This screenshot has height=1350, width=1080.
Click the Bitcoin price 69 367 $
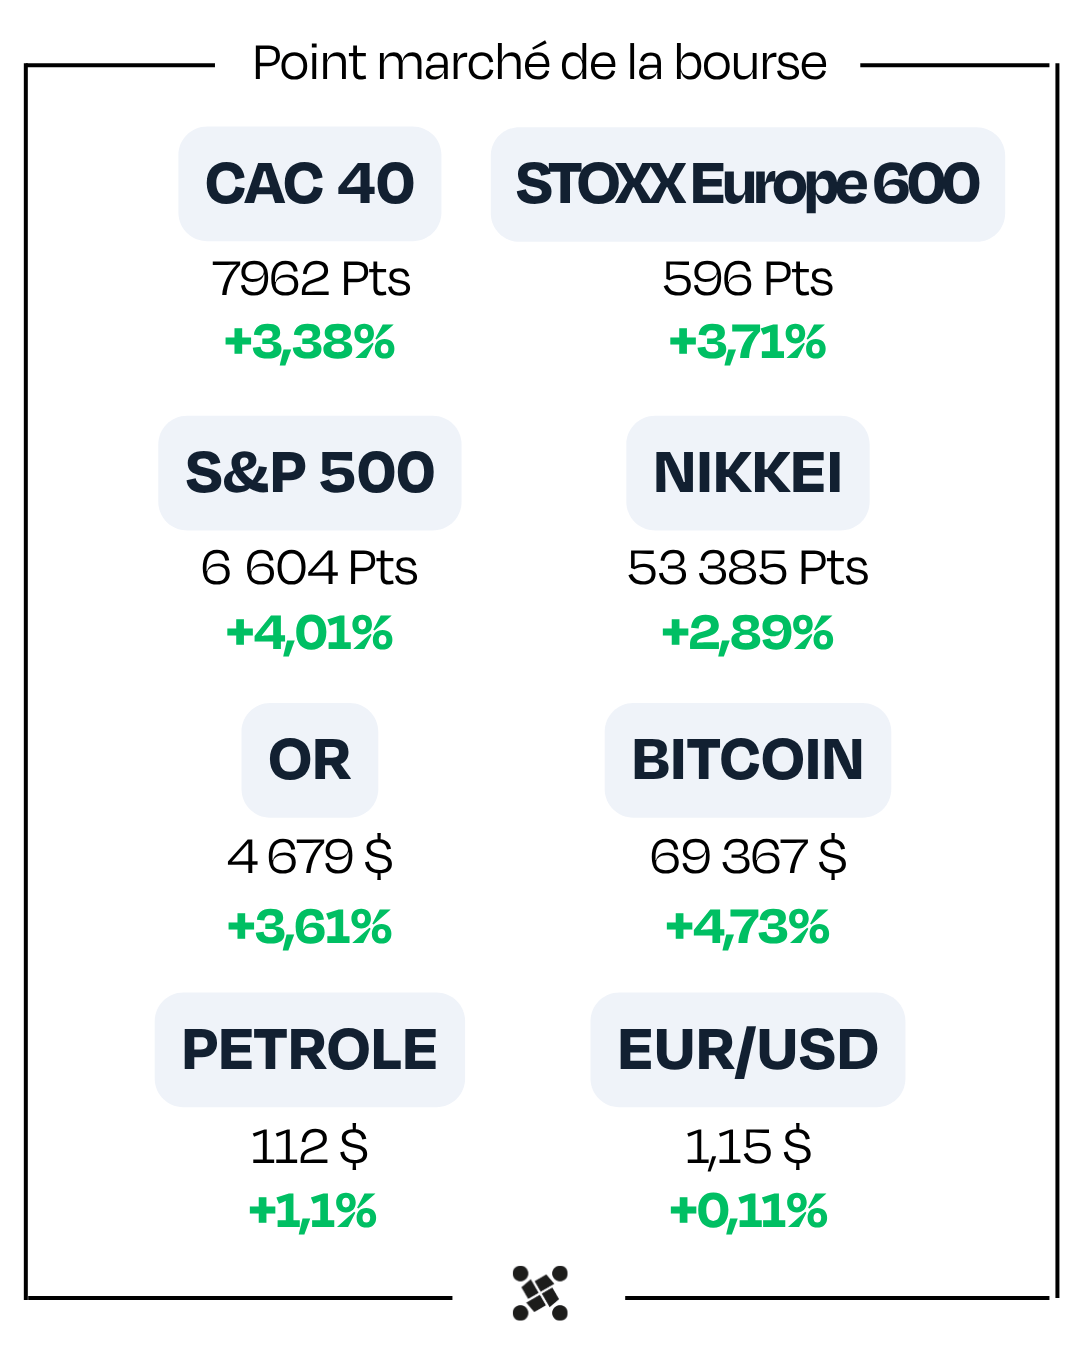click(747, 857)
